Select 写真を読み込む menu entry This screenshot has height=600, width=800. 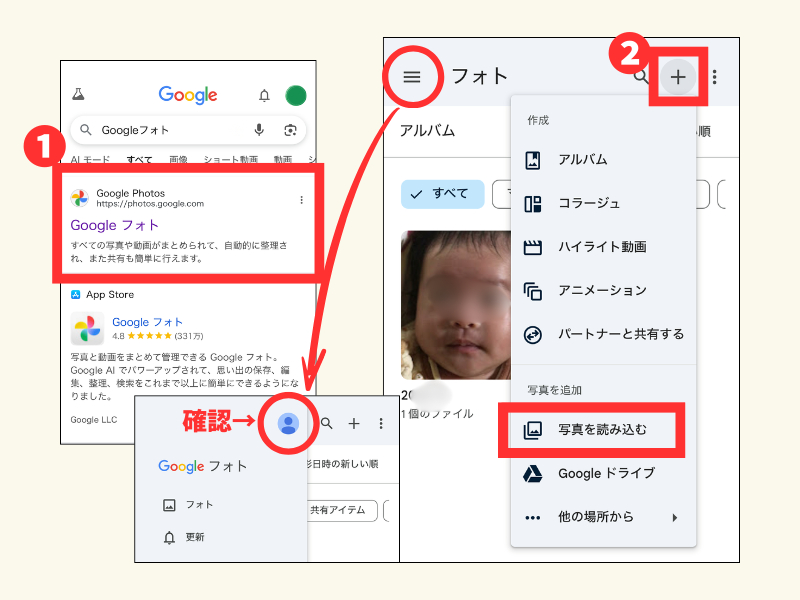tap(602, 430)
